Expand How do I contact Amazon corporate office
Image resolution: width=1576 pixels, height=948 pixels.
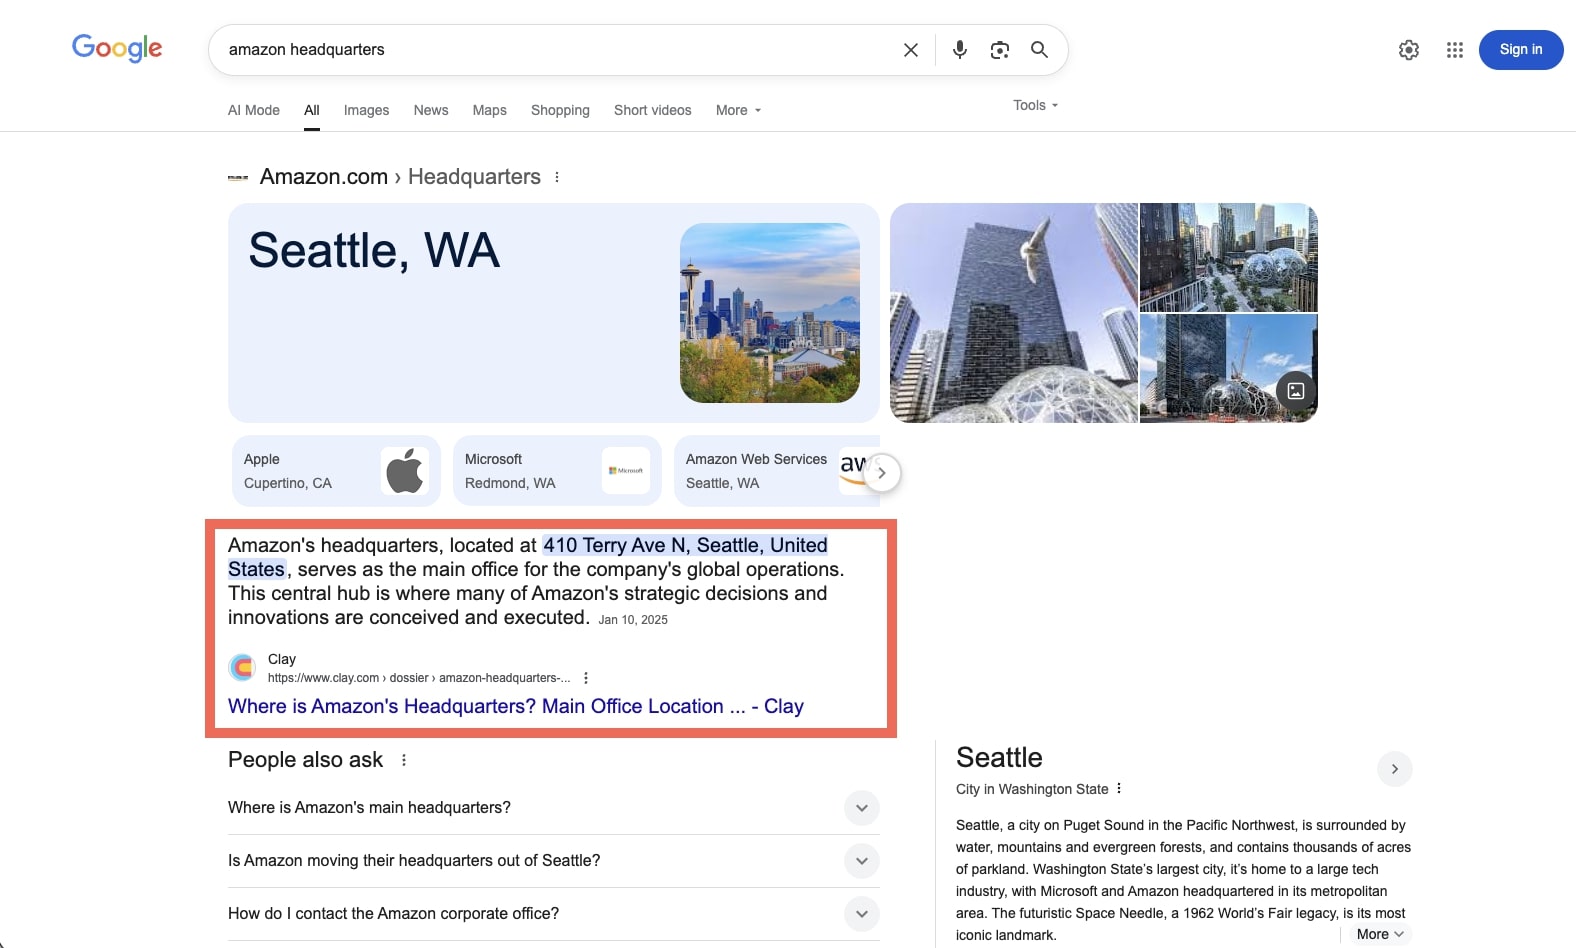[x=554, y=914]
